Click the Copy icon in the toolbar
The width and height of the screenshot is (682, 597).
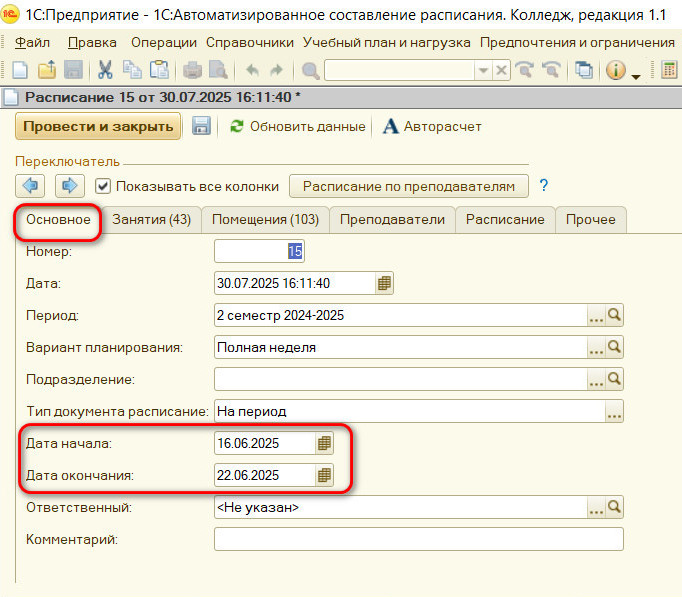(132, 70)
